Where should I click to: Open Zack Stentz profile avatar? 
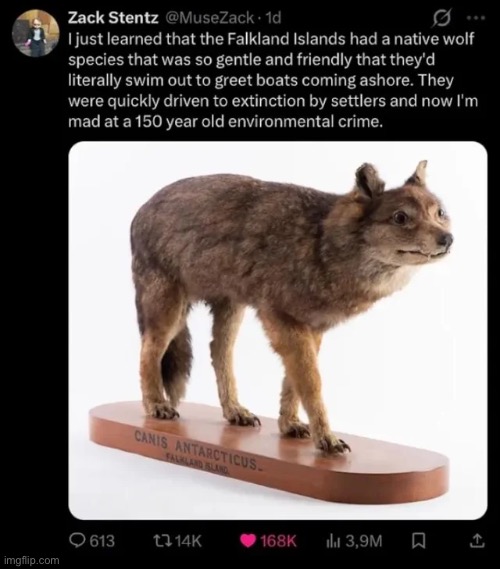point(36,33)
